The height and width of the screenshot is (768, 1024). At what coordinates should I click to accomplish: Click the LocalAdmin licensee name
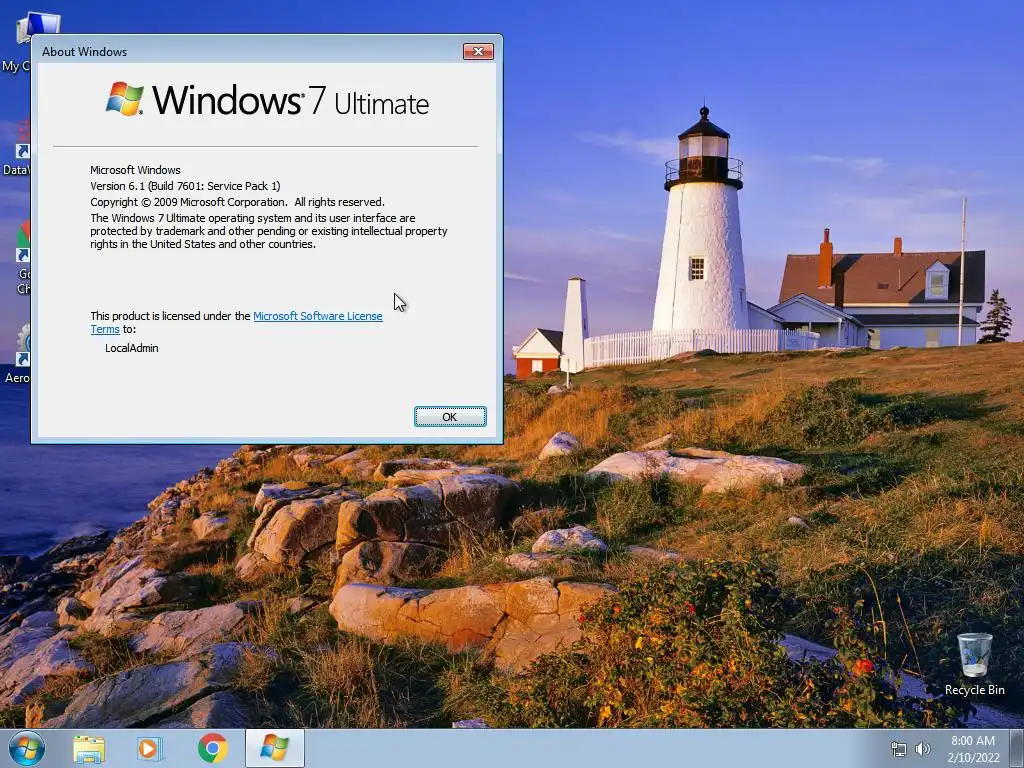(x=131, y=348)
